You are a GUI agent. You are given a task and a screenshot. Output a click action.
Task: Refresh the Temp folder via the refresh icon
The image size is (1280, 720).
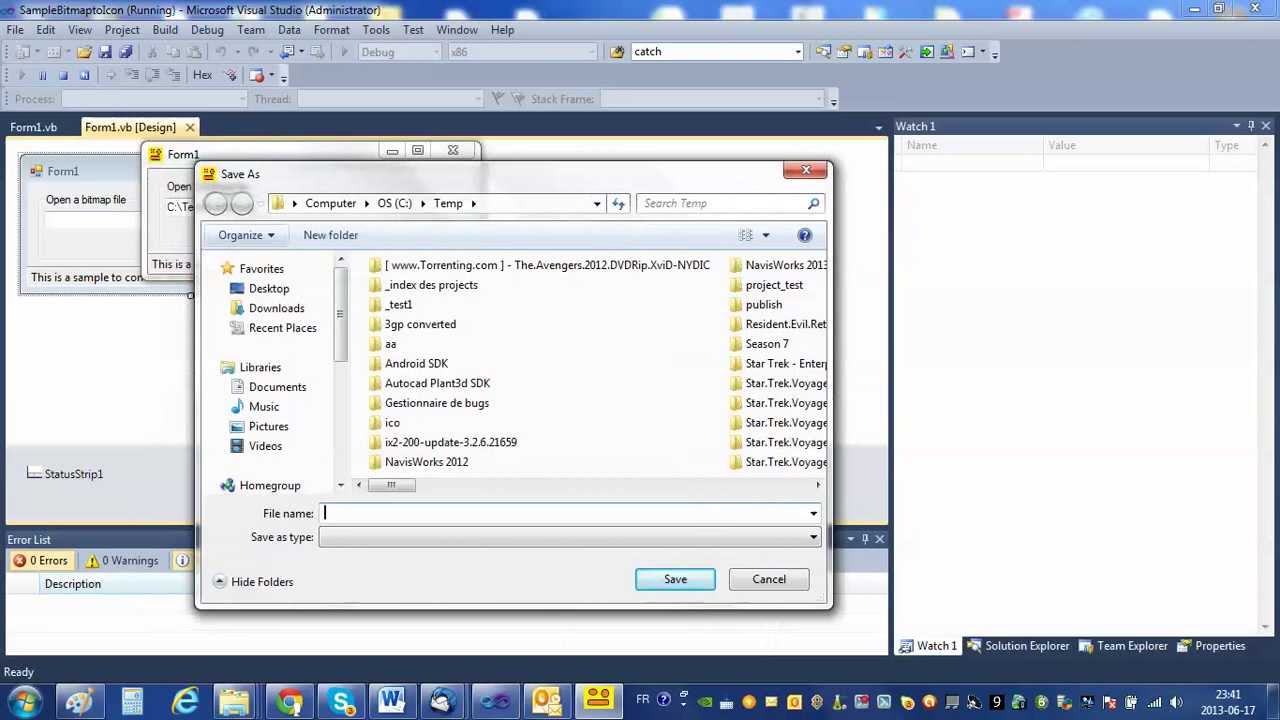(618, 203)
